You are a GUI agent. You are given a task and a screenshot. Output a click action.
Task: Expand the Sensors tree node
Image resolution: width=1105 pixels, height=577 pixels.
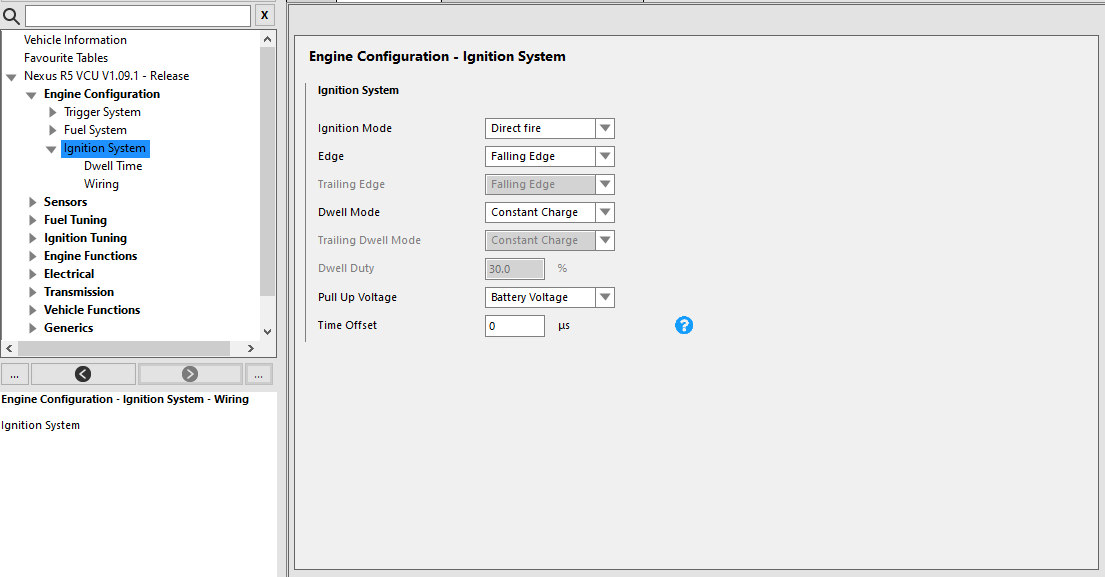tap(33, 202)
